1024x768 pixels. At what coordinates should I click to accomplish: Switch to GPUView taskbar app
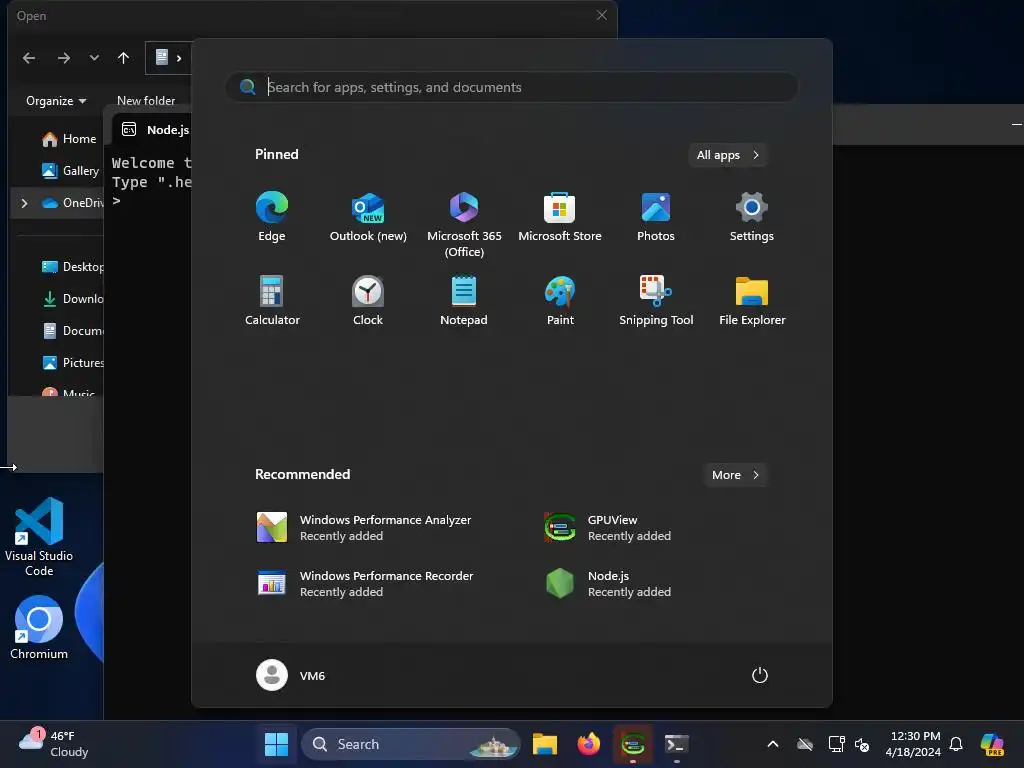[x=632, y=744]
